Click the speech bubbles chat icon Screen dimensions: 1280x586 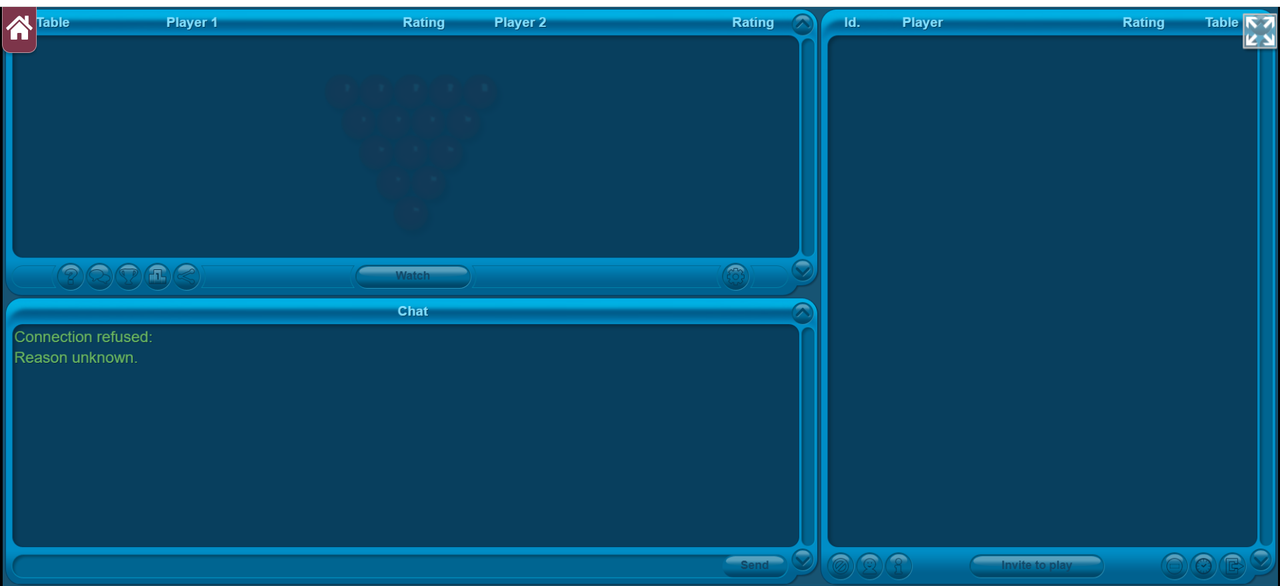[99, 276]
